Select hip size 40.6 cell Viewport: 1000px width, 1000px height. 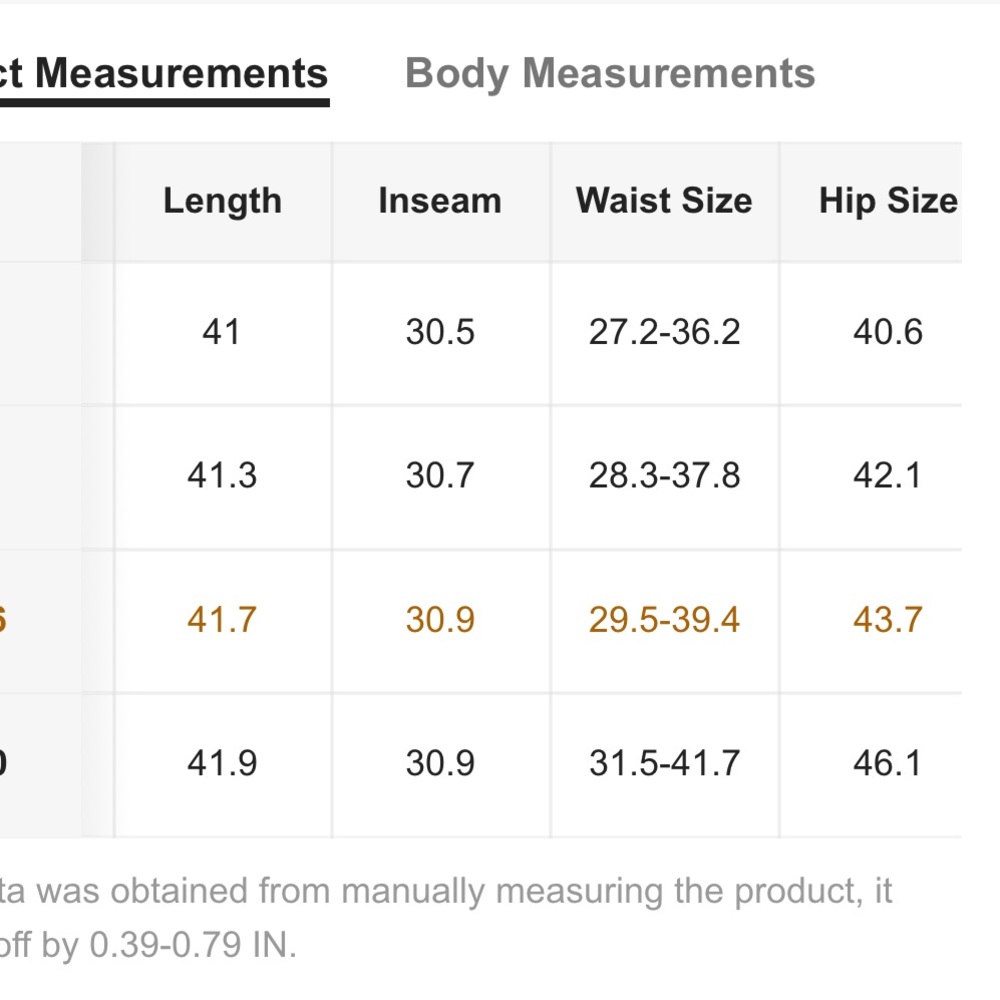pos(888,332)
